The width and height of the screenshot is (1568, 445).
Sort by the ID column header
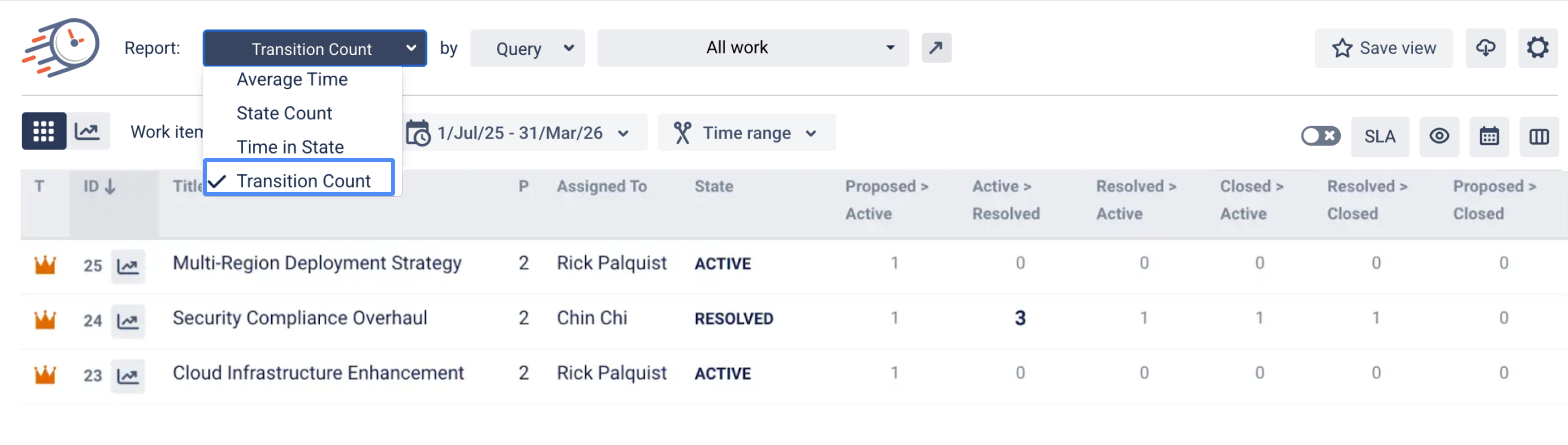(100, 186)
